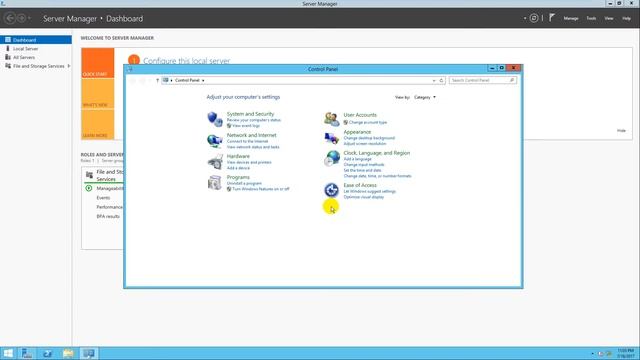
Task: Click green Manageability status icon
Action: 89,188
